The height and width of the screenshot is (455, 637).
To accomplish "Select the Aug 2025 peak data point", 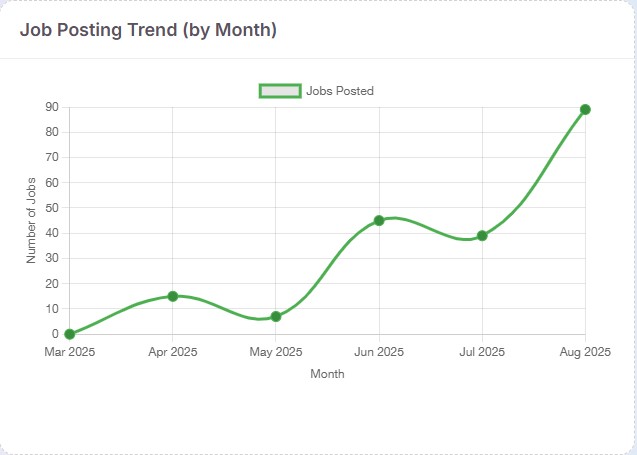I will pos(585,109).
